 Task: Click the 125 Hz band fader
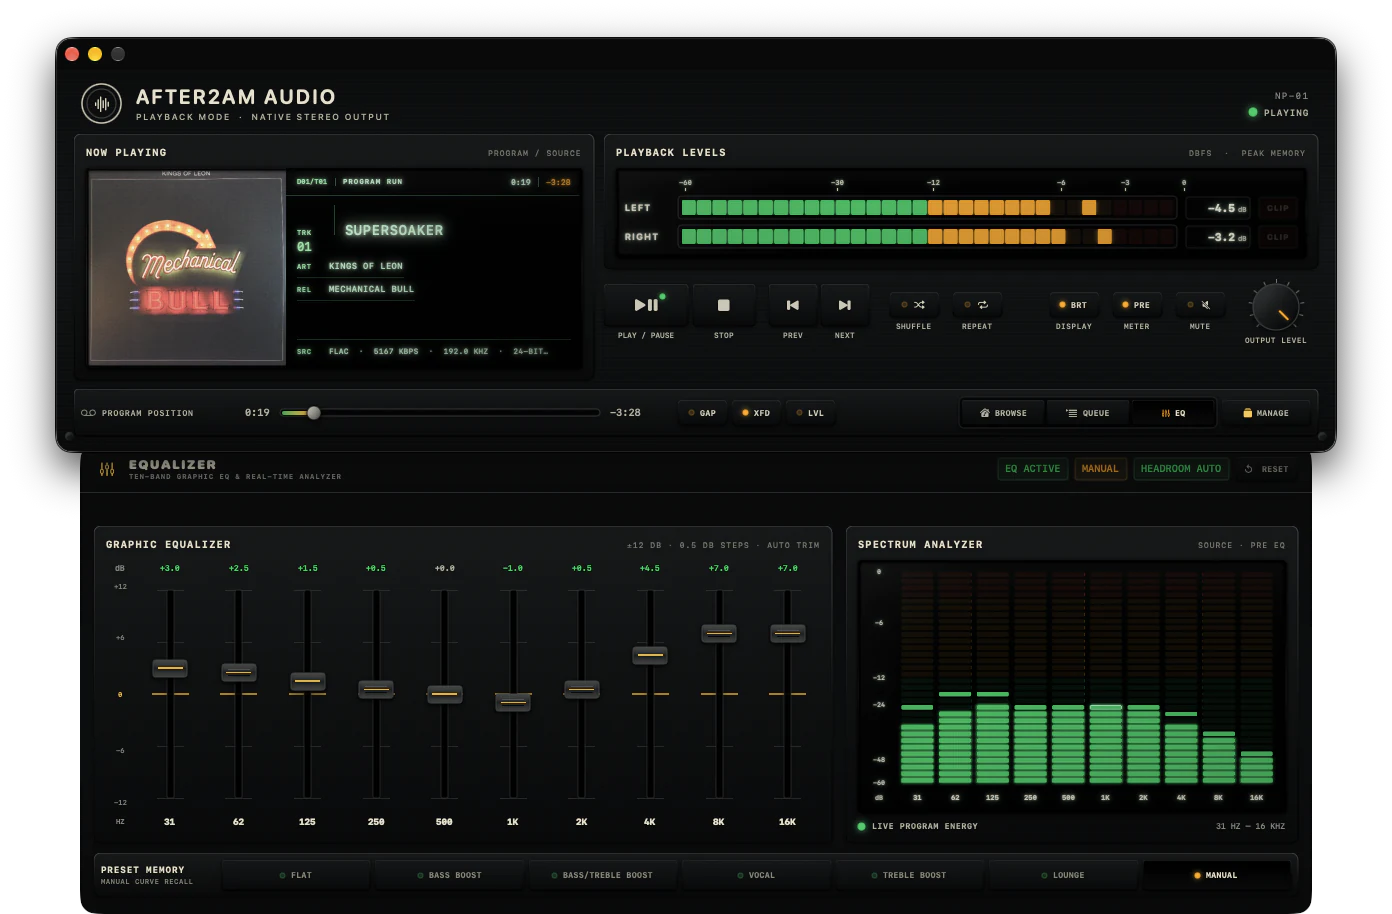(308, 681)
